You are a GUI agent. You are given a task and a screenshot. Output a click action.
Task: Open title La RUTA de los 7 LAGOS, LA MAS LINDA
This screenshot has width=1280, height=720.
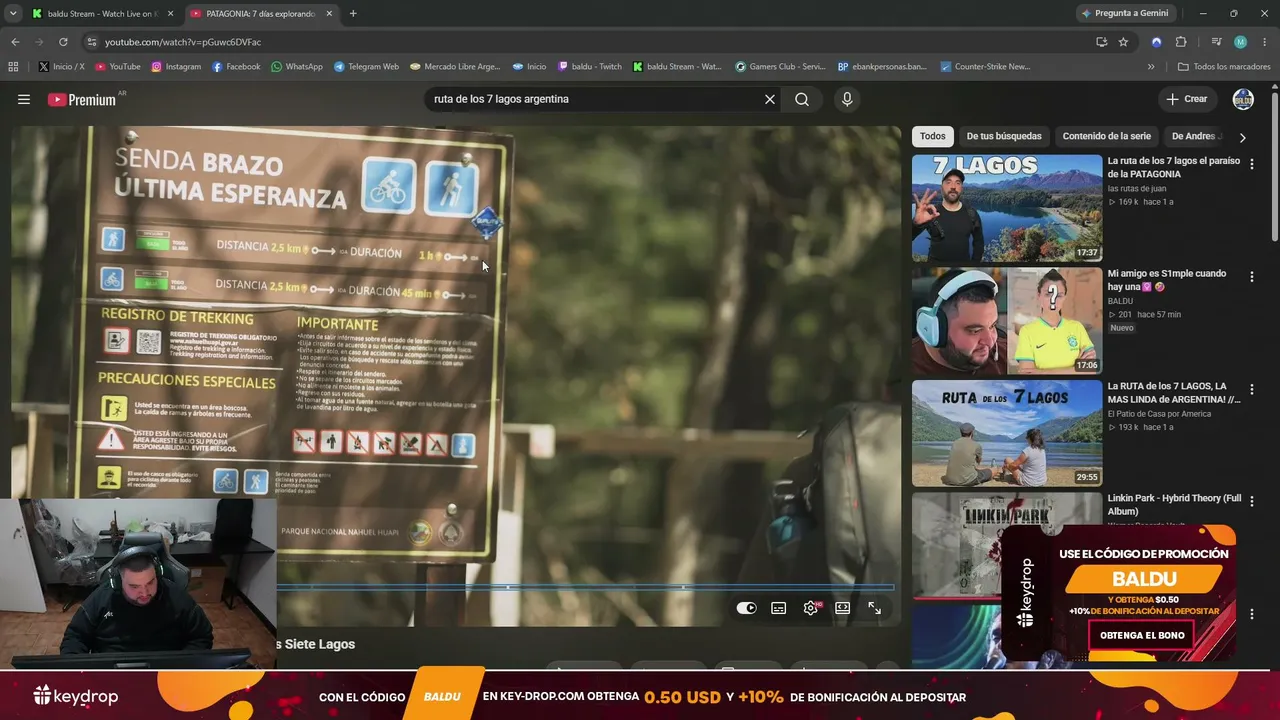pos(1174,392)
